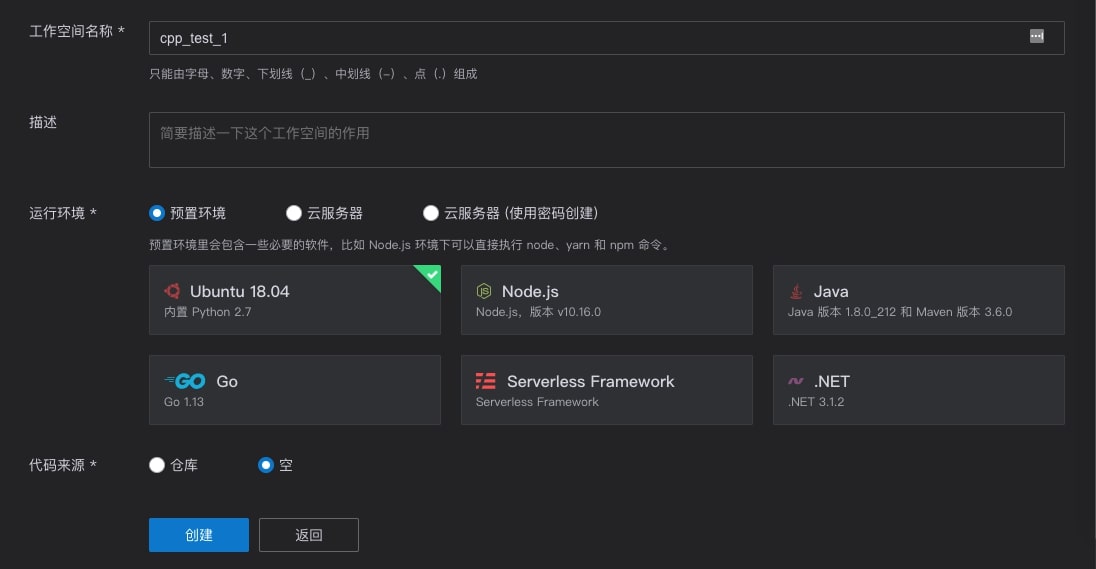The image size is (1096, 569).
Task: Select the 云服务器 radio option
Action: click(294, 213)
